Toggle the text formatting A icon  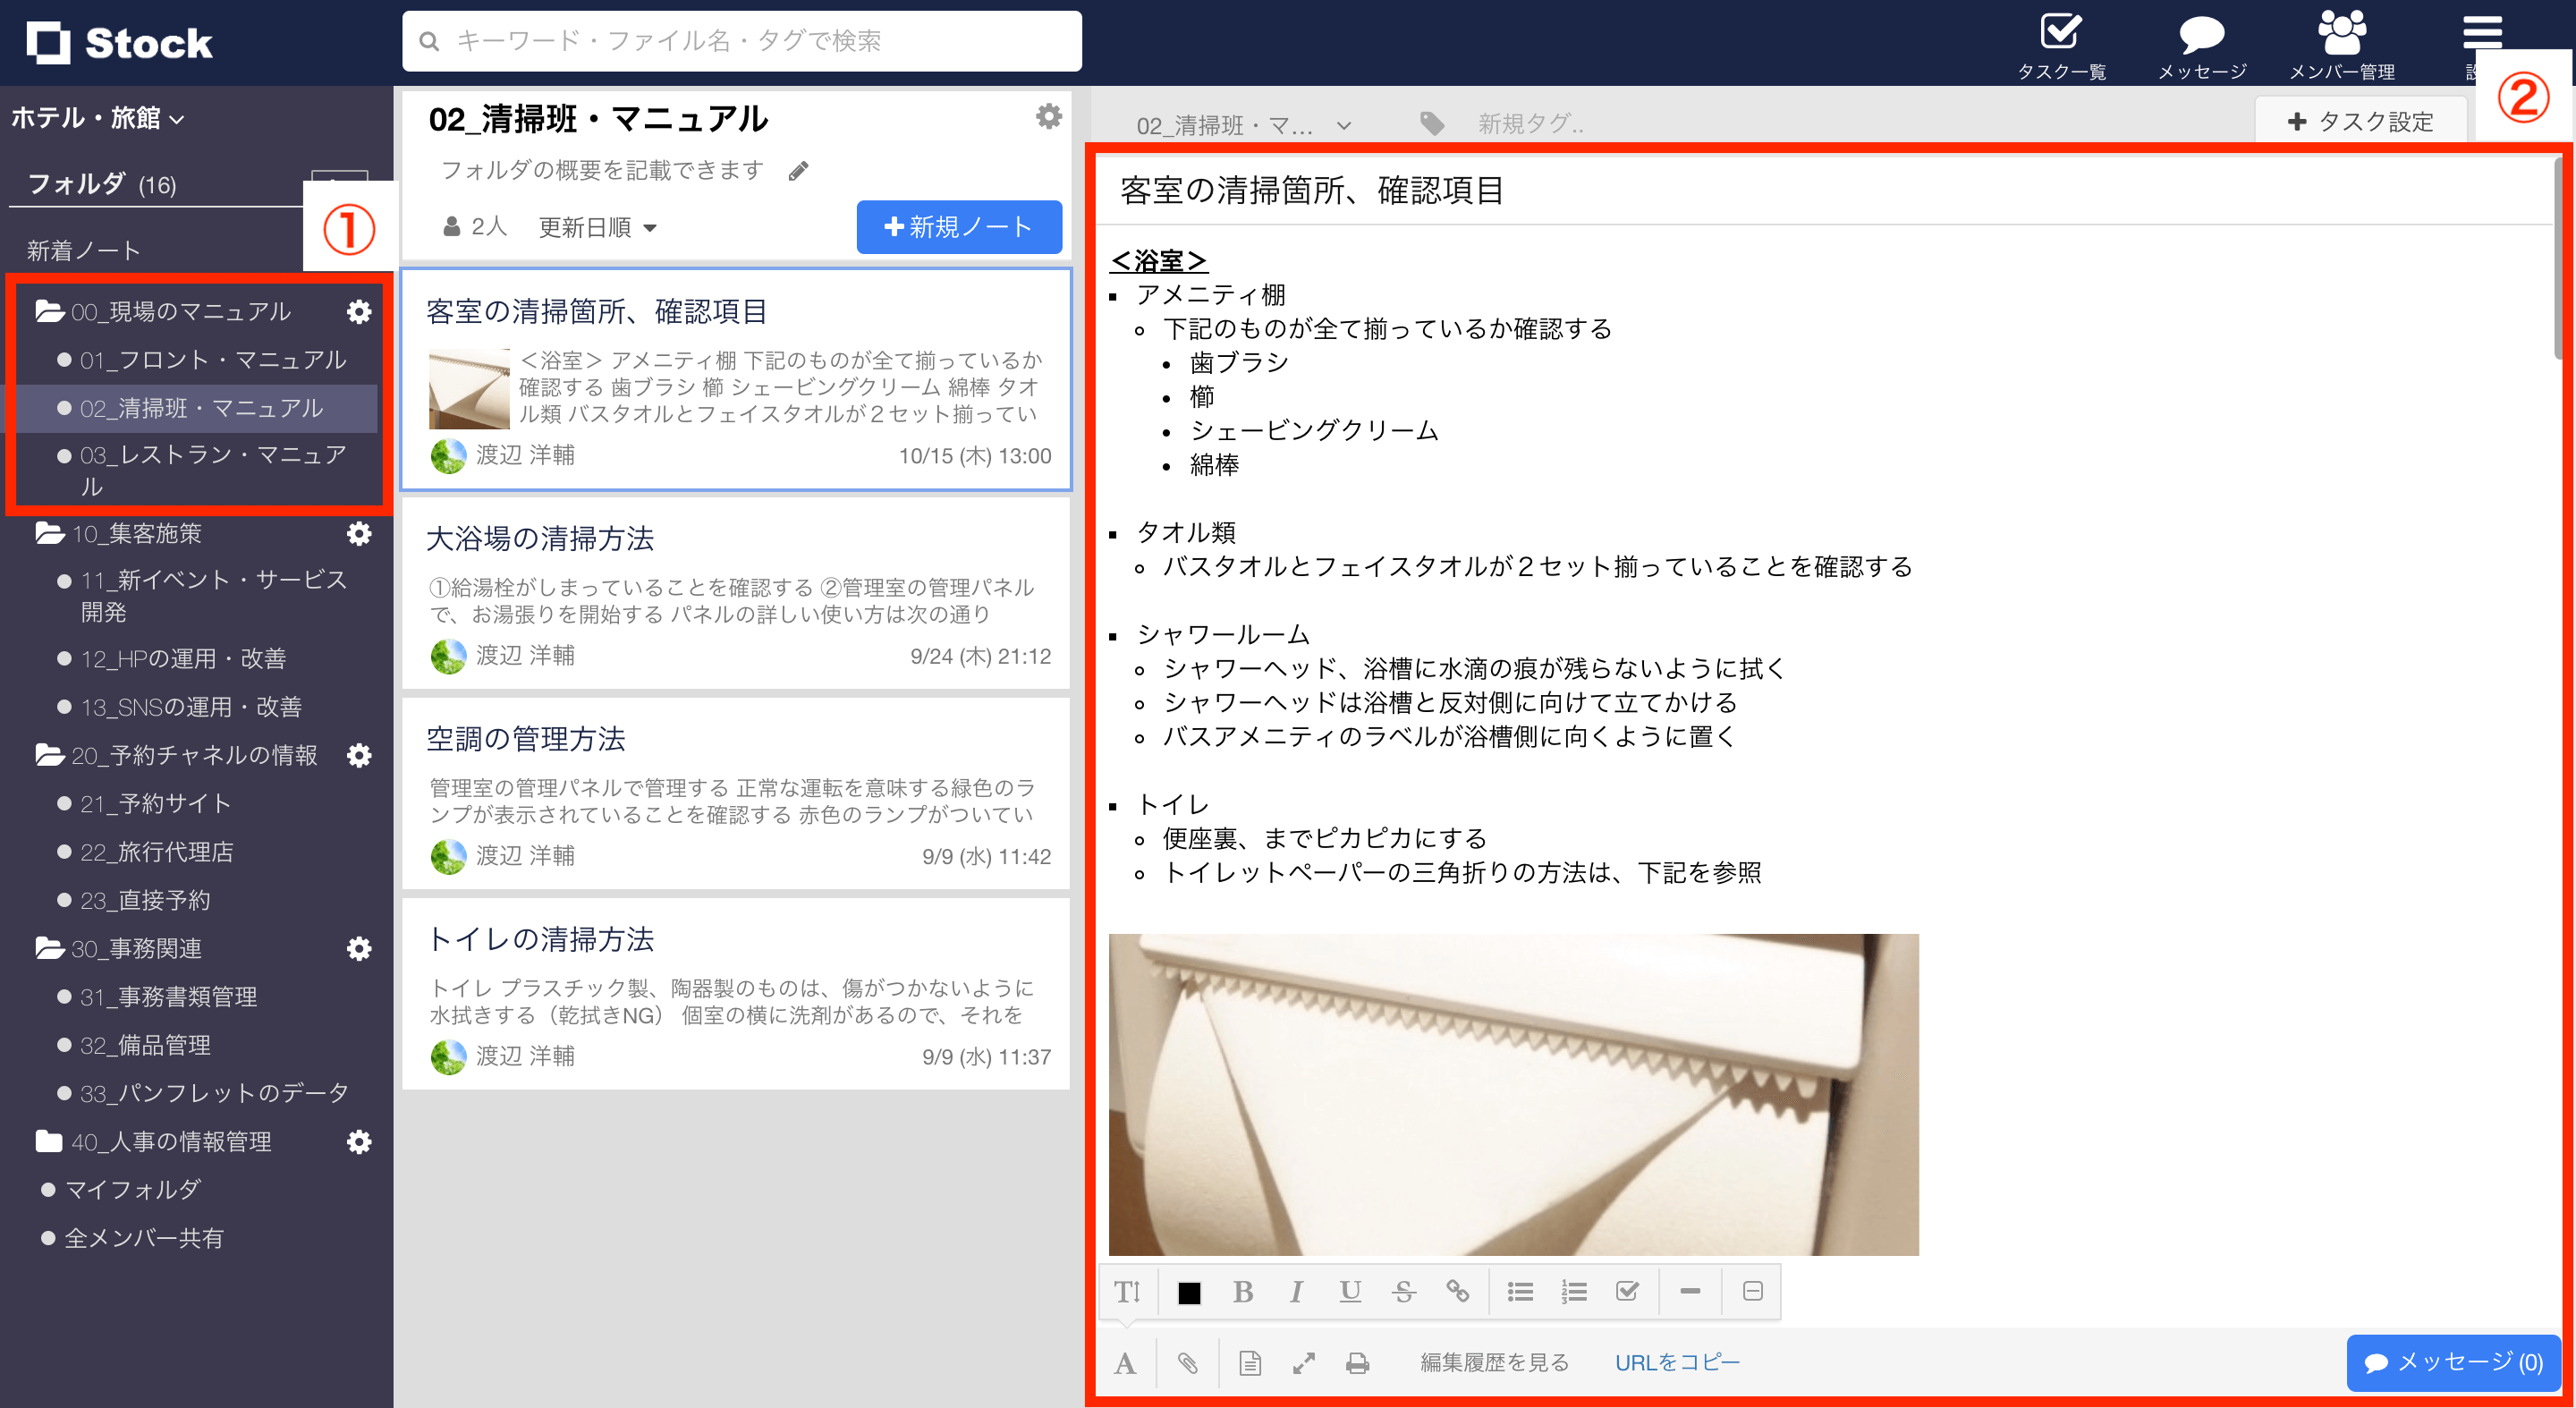[1125, 1363]
